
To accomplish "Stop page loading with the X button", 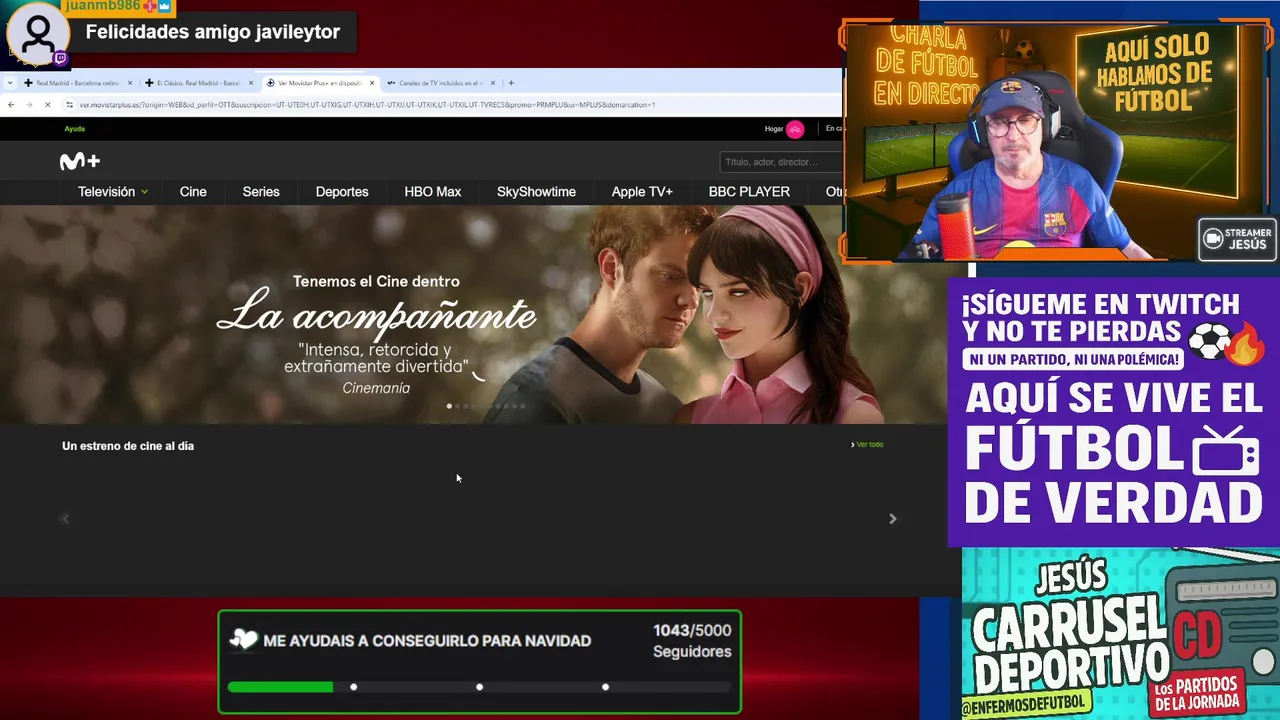I will click(47, 105).
